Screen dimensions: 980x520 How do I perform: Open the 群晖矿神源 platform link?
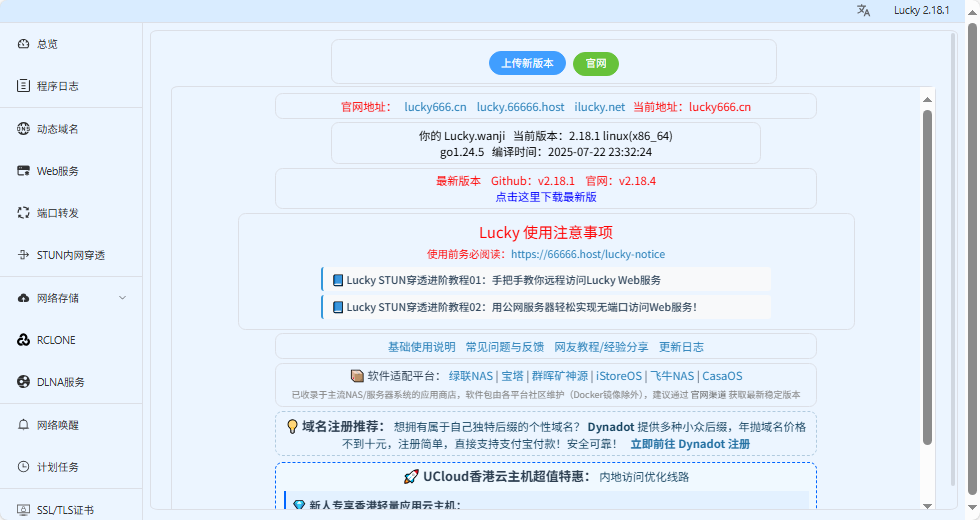pos(560,376)
